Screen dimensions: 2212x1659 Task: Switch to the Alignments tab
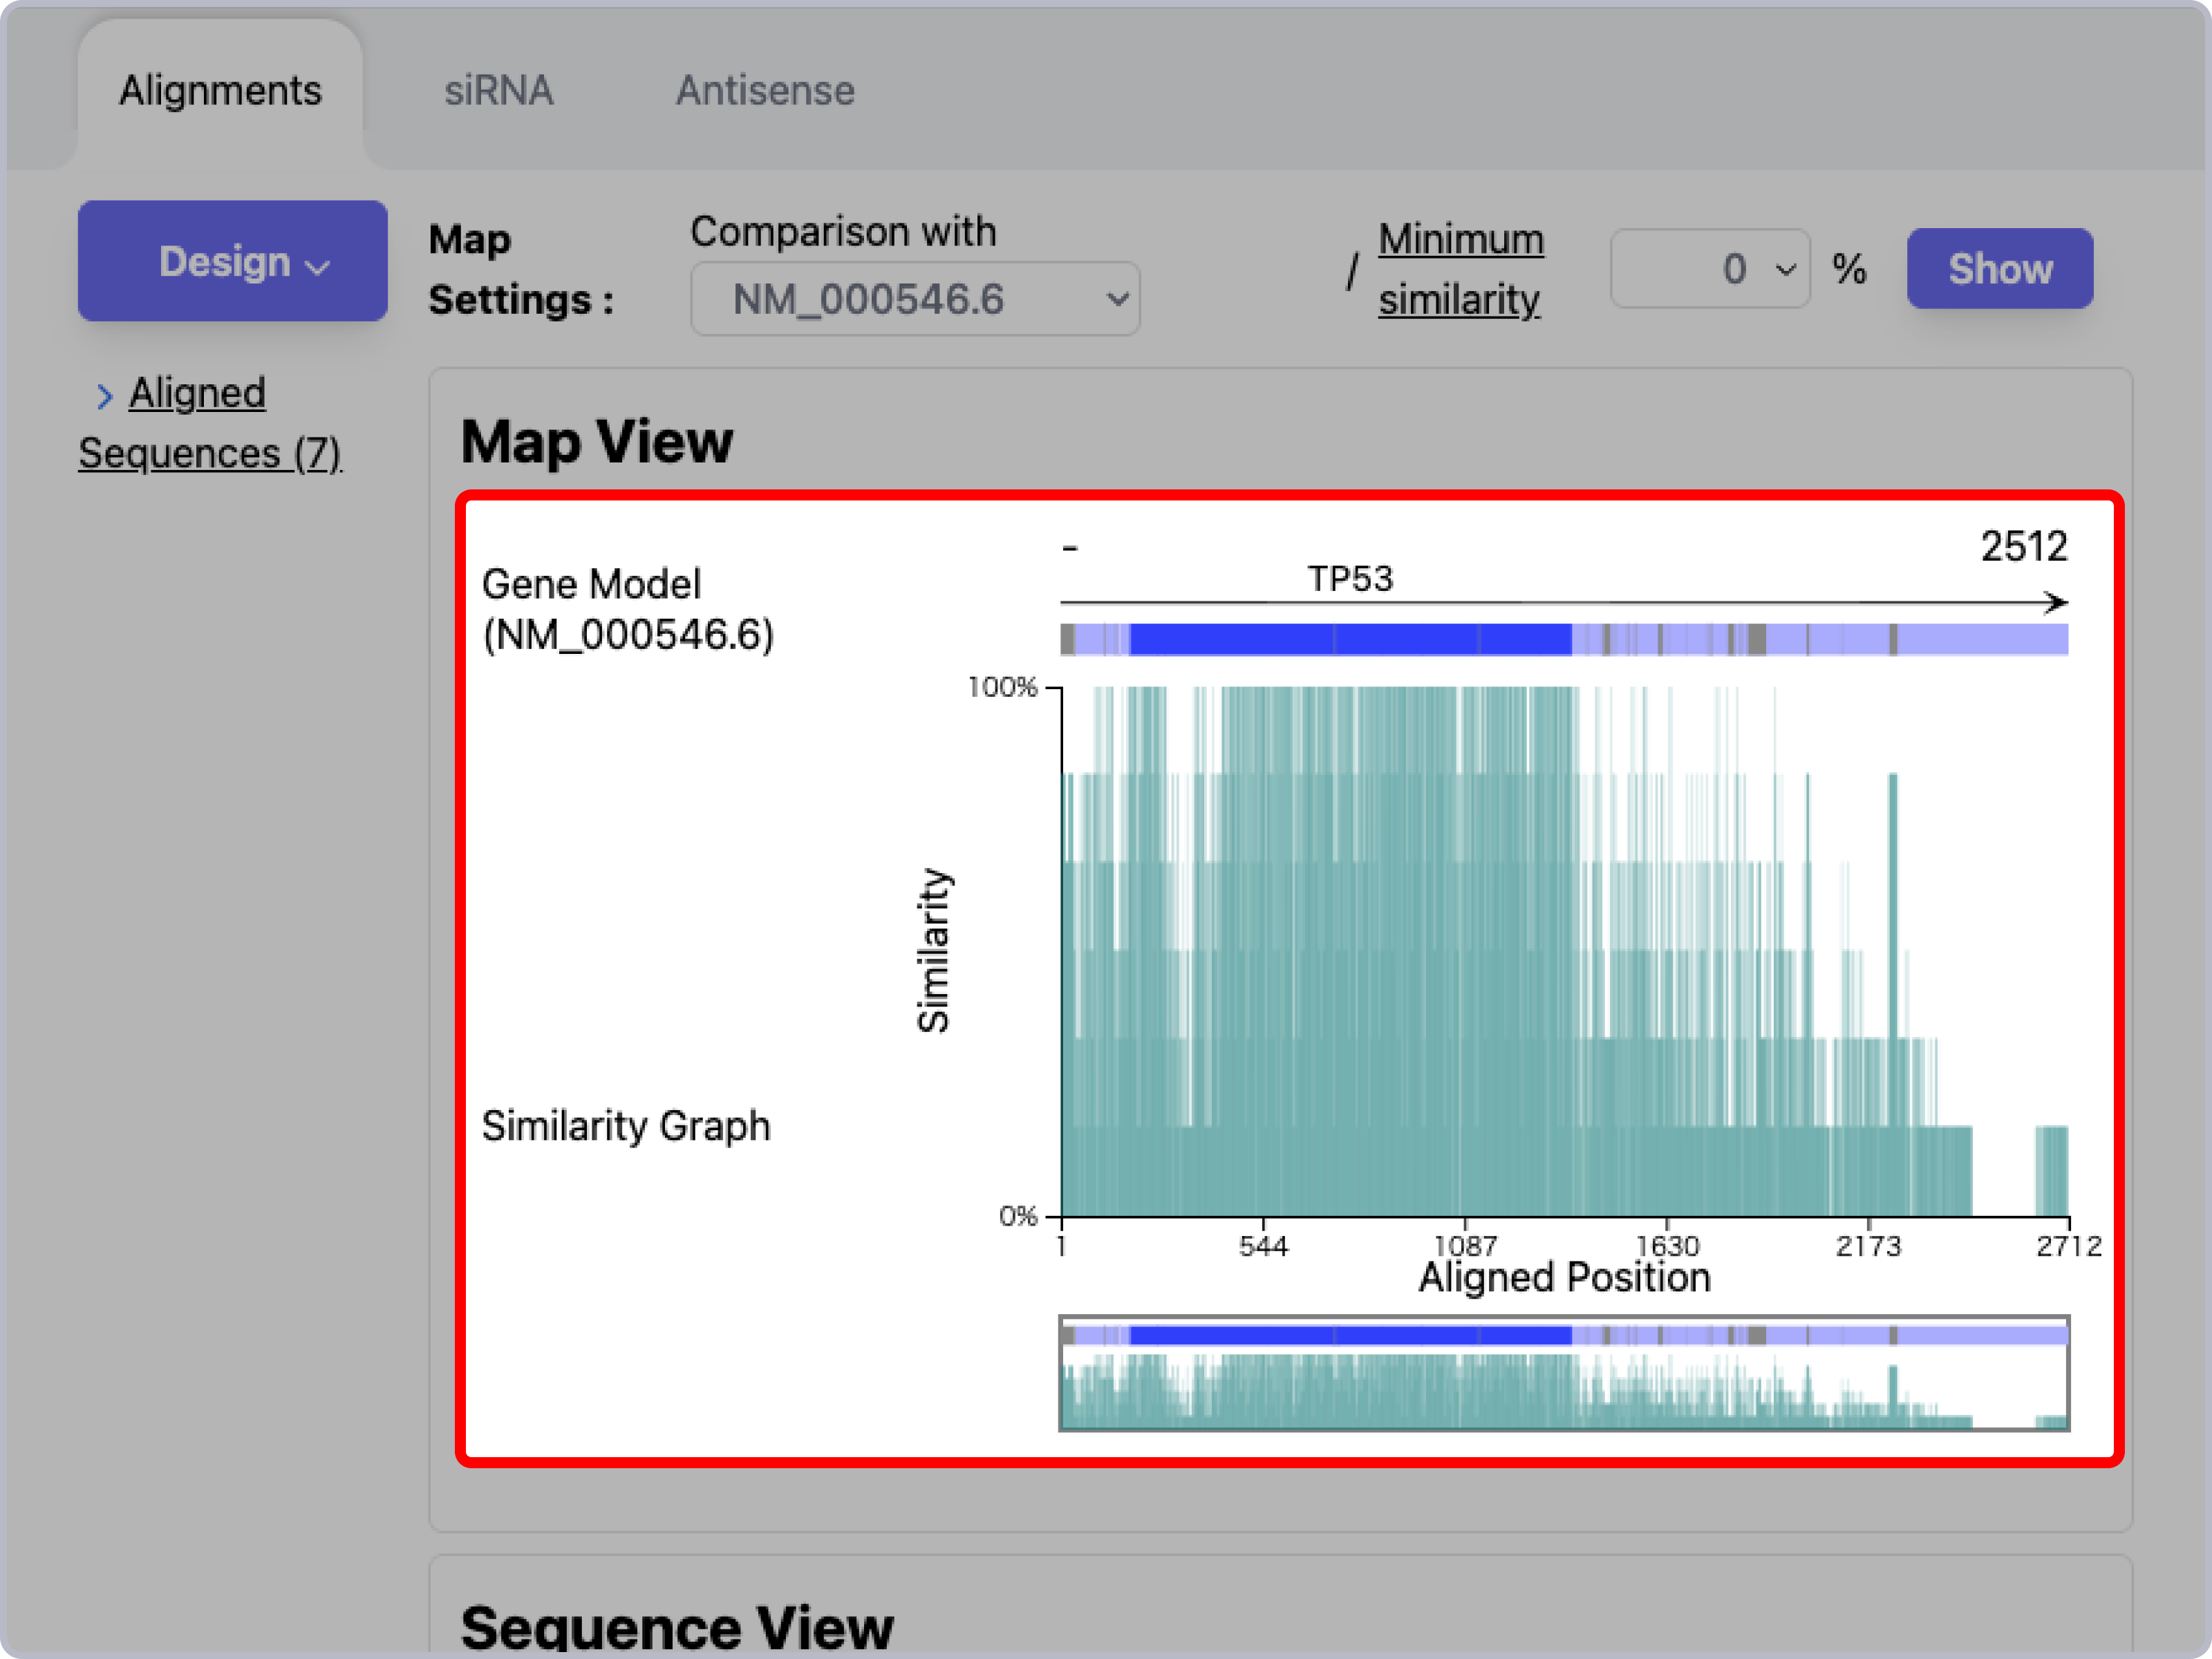click(220, 91)
